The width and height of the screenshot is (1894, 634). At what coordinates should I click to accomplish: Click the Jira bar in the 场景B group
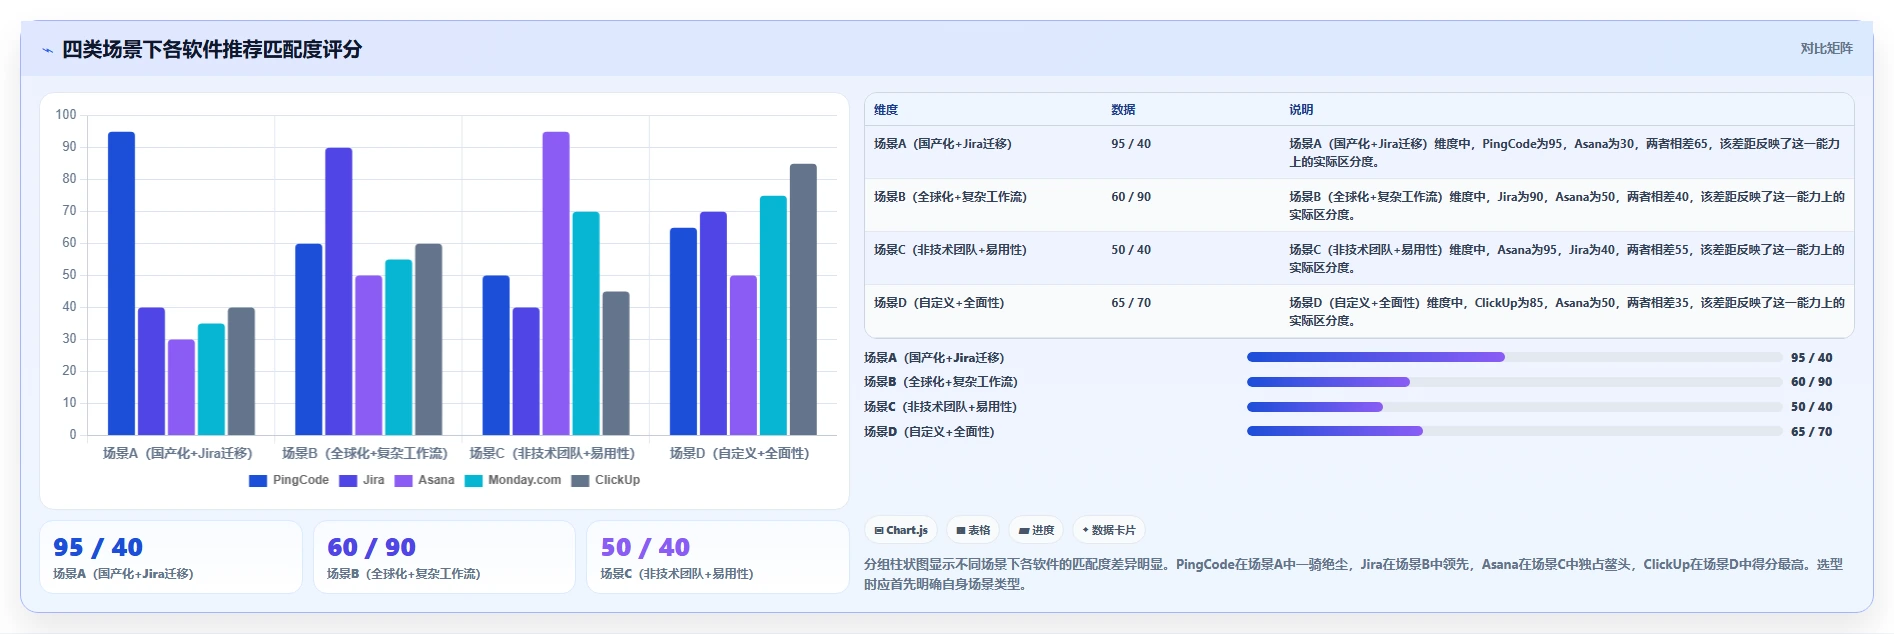(x=339, y=291)
